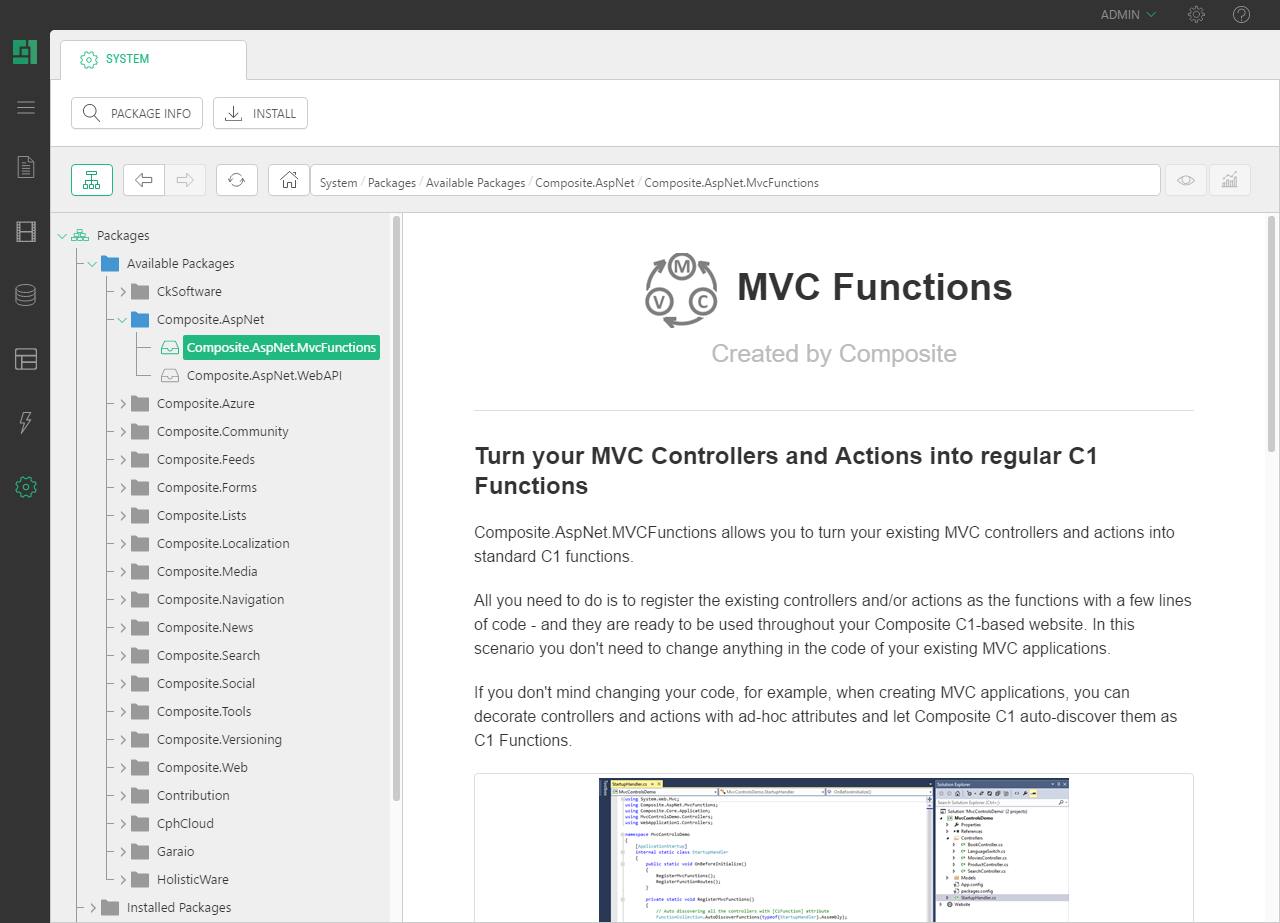Screen dimensions: 1280x923
Task: Click the back arrow navigation button
Action: [144, 180]
